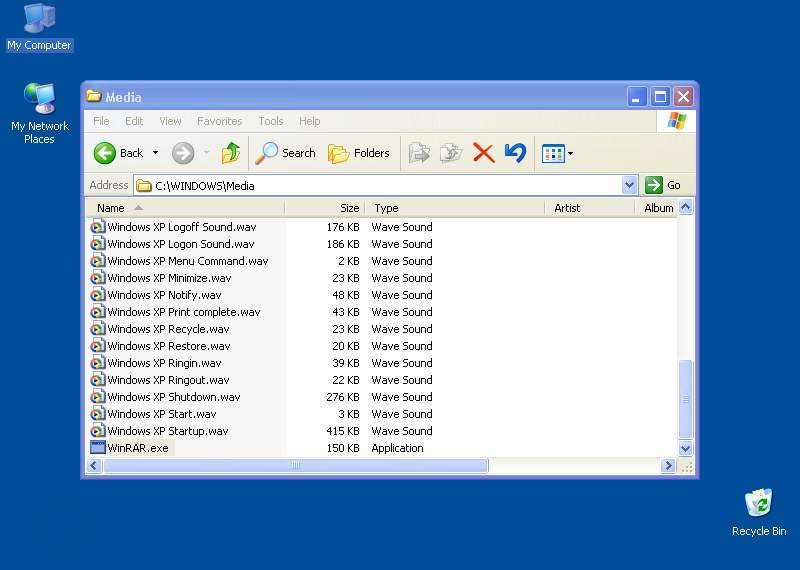The image size is (800, 570).
Task: Select the Windows XP Recycle.wav icon
Action: click(97, 329)
